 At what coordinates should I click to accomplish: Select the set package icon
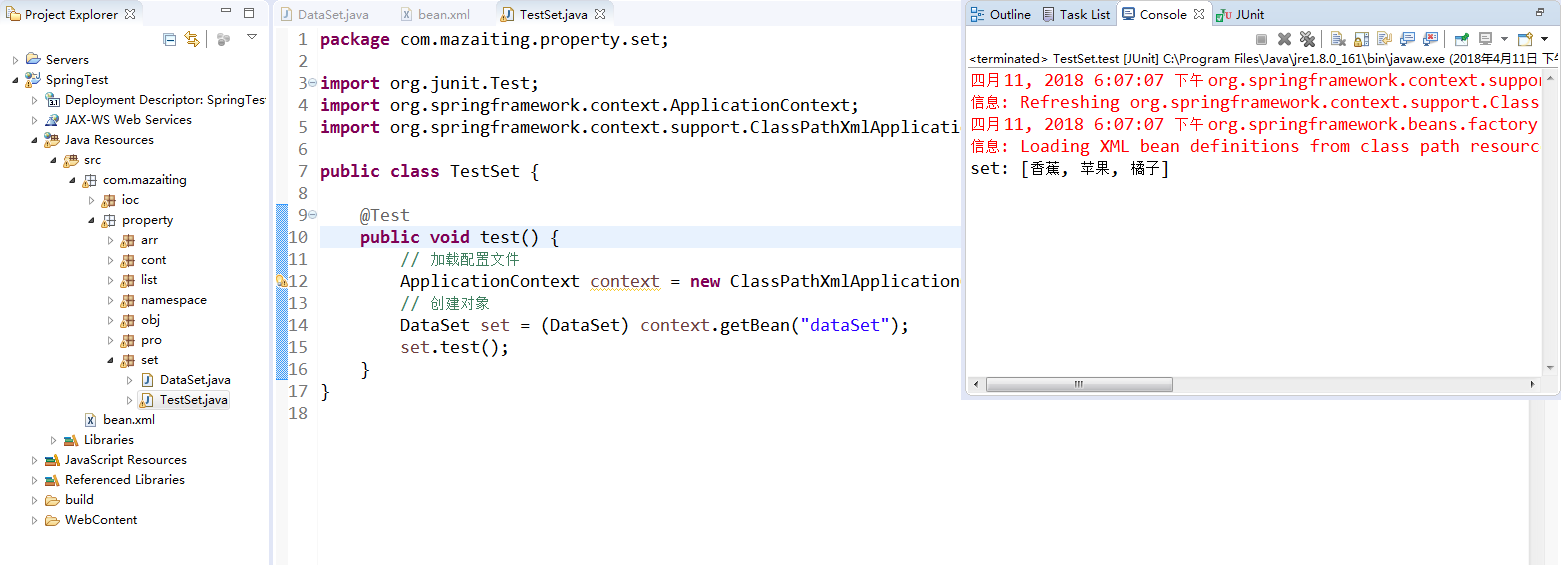pos(128,360)
